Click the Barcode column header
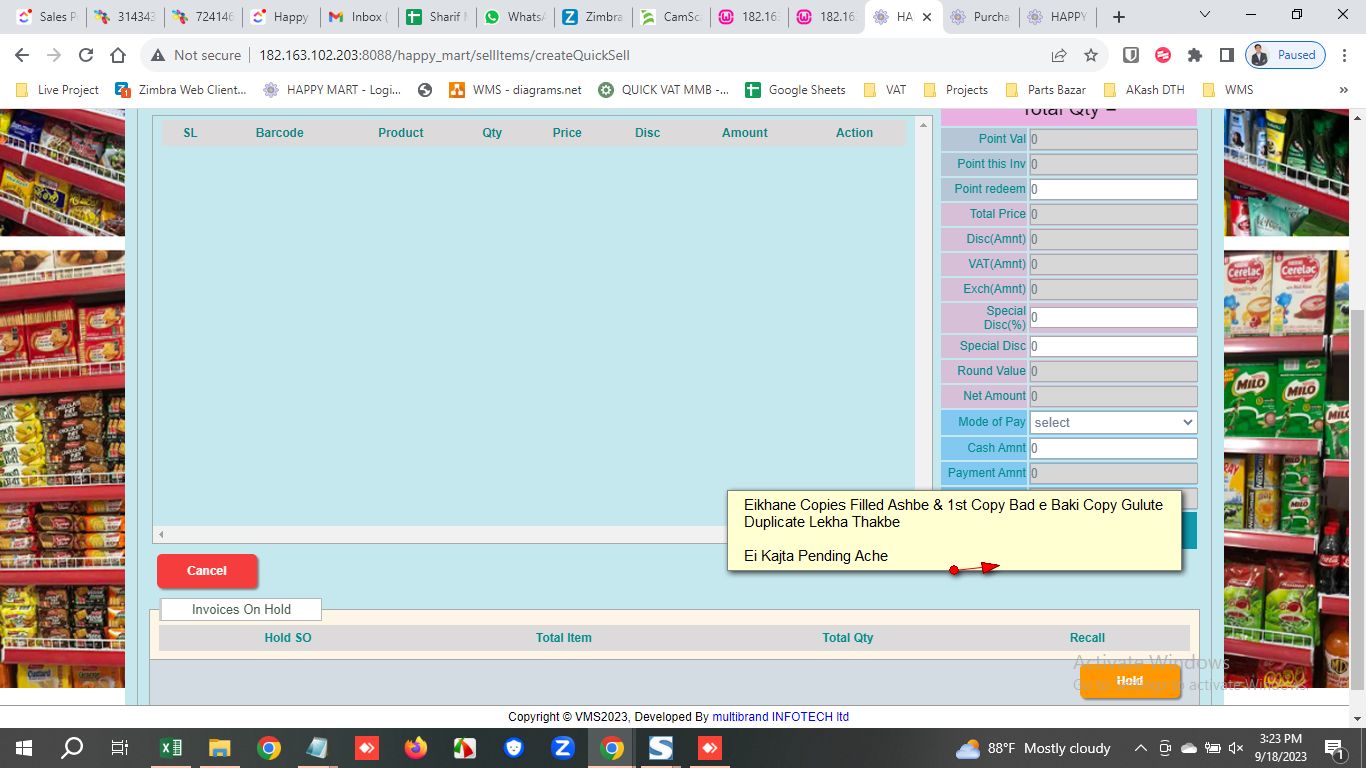The height and width of the screenshot is (768, 1366). 279,133
